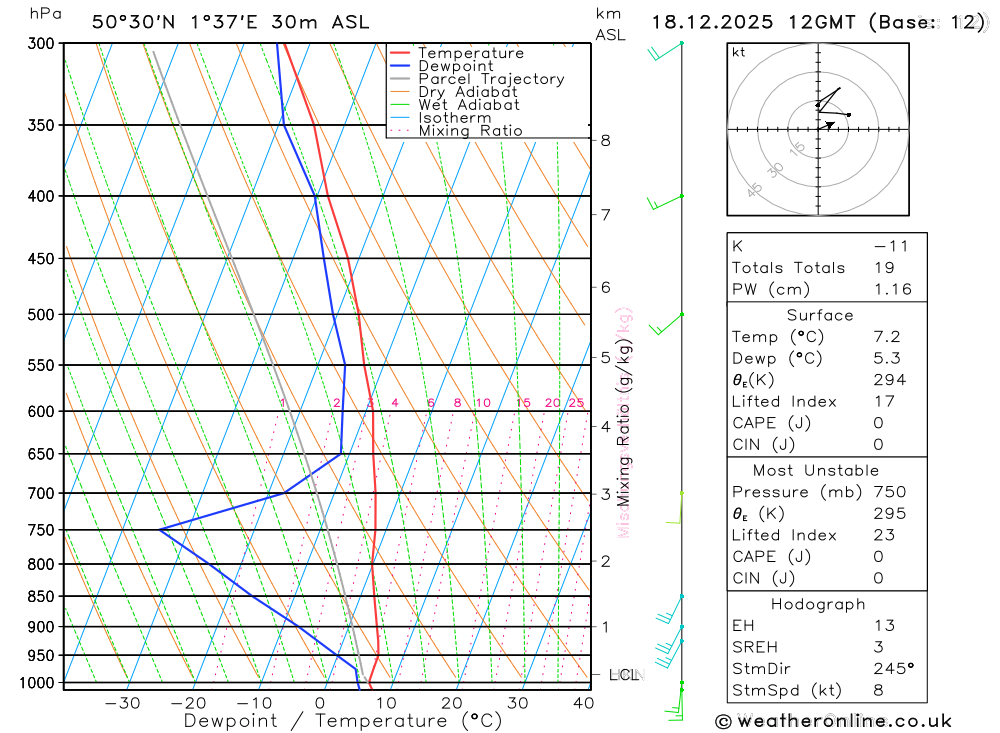Click the wind barb at 300 hPa
Screen dimensions: 1000x733
[x=666, y=51]
